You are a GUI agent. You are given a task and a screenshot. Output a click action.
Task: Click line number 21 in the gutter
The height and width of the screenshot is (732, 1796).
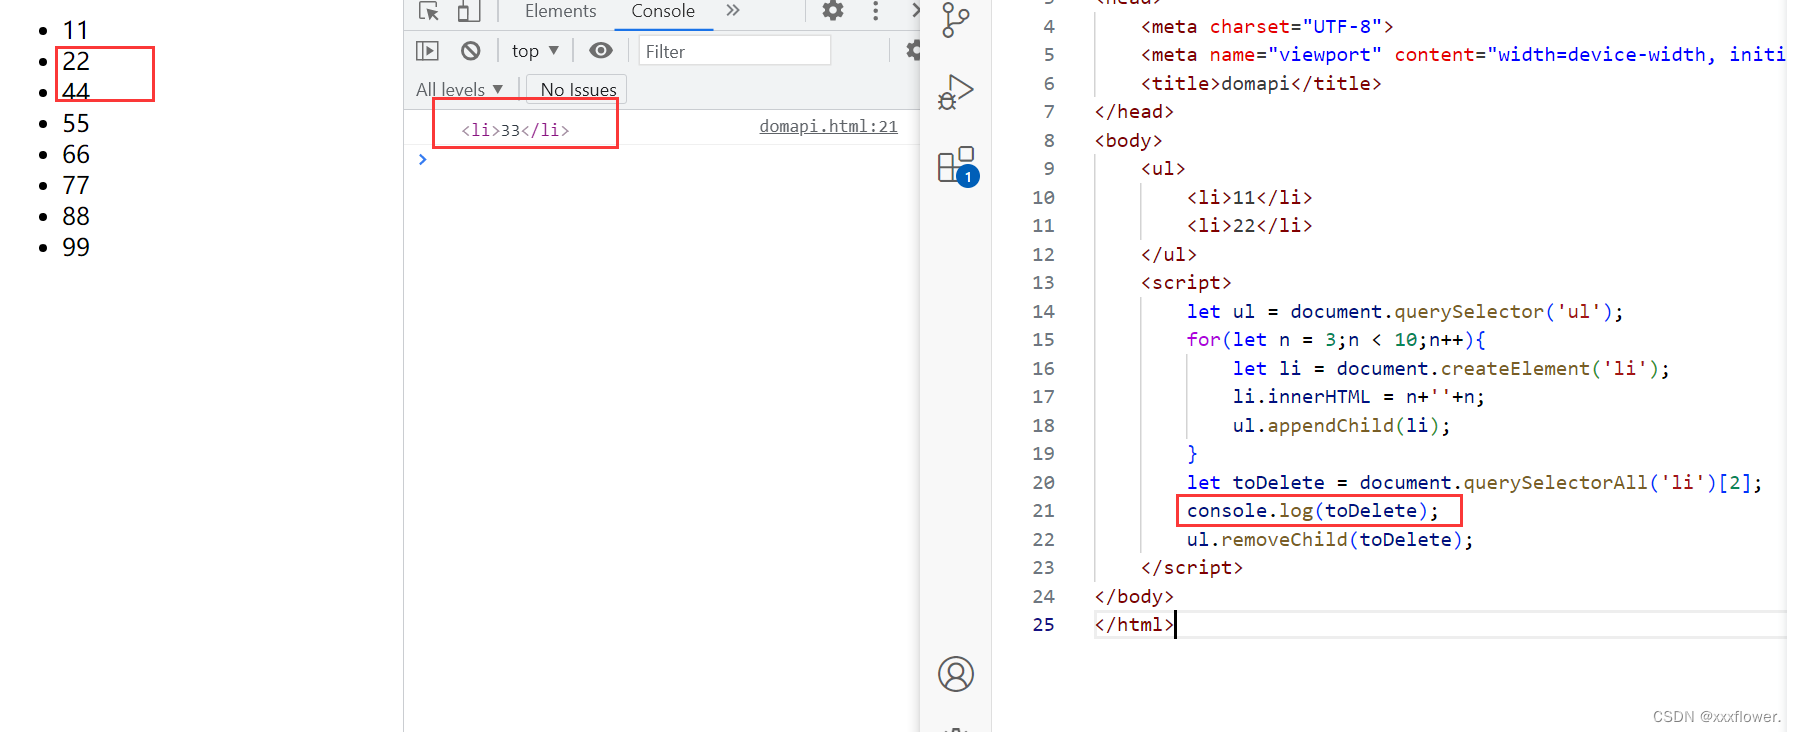click(1043, 511)
